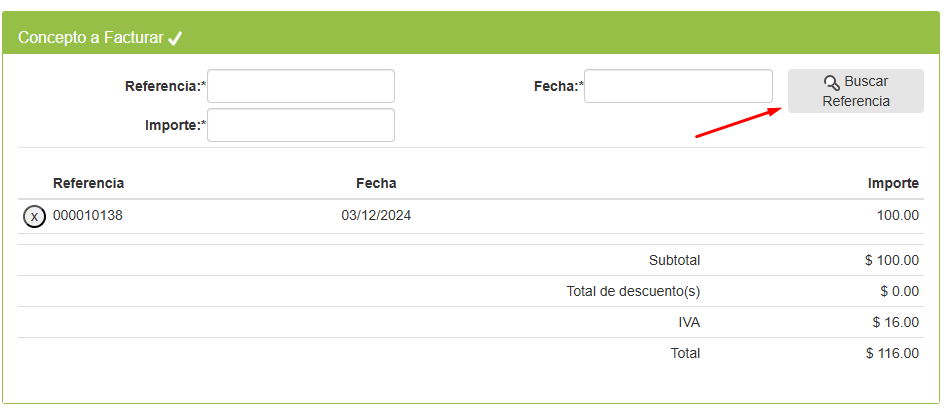Image resolution: width=944 pixels, height=413 pixels.
Task: Click the Fecha column header
Action: pos(376,183)
